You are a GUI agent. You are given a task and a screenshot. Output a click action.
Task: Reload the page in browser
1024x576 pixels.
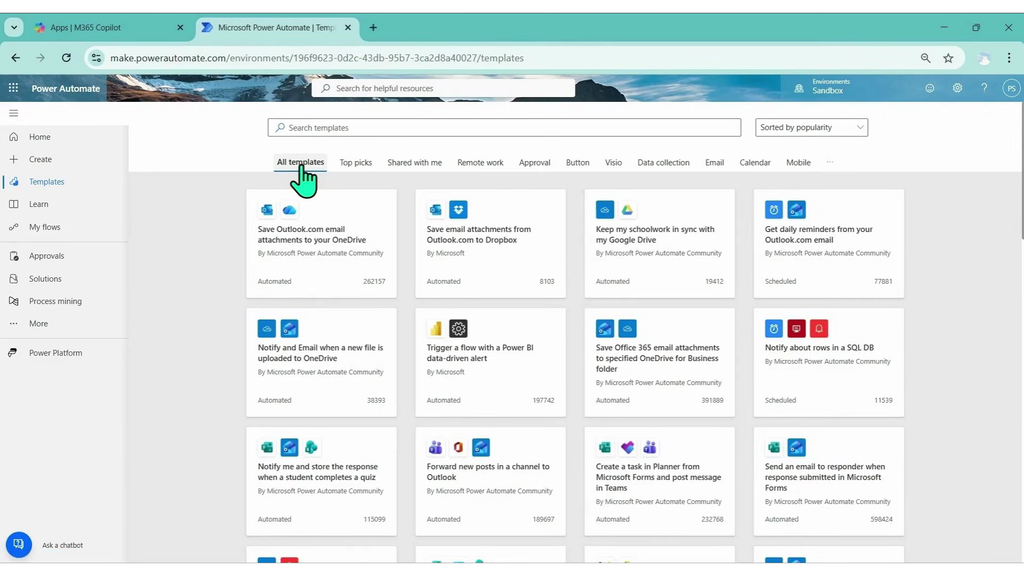click(66, 57)
